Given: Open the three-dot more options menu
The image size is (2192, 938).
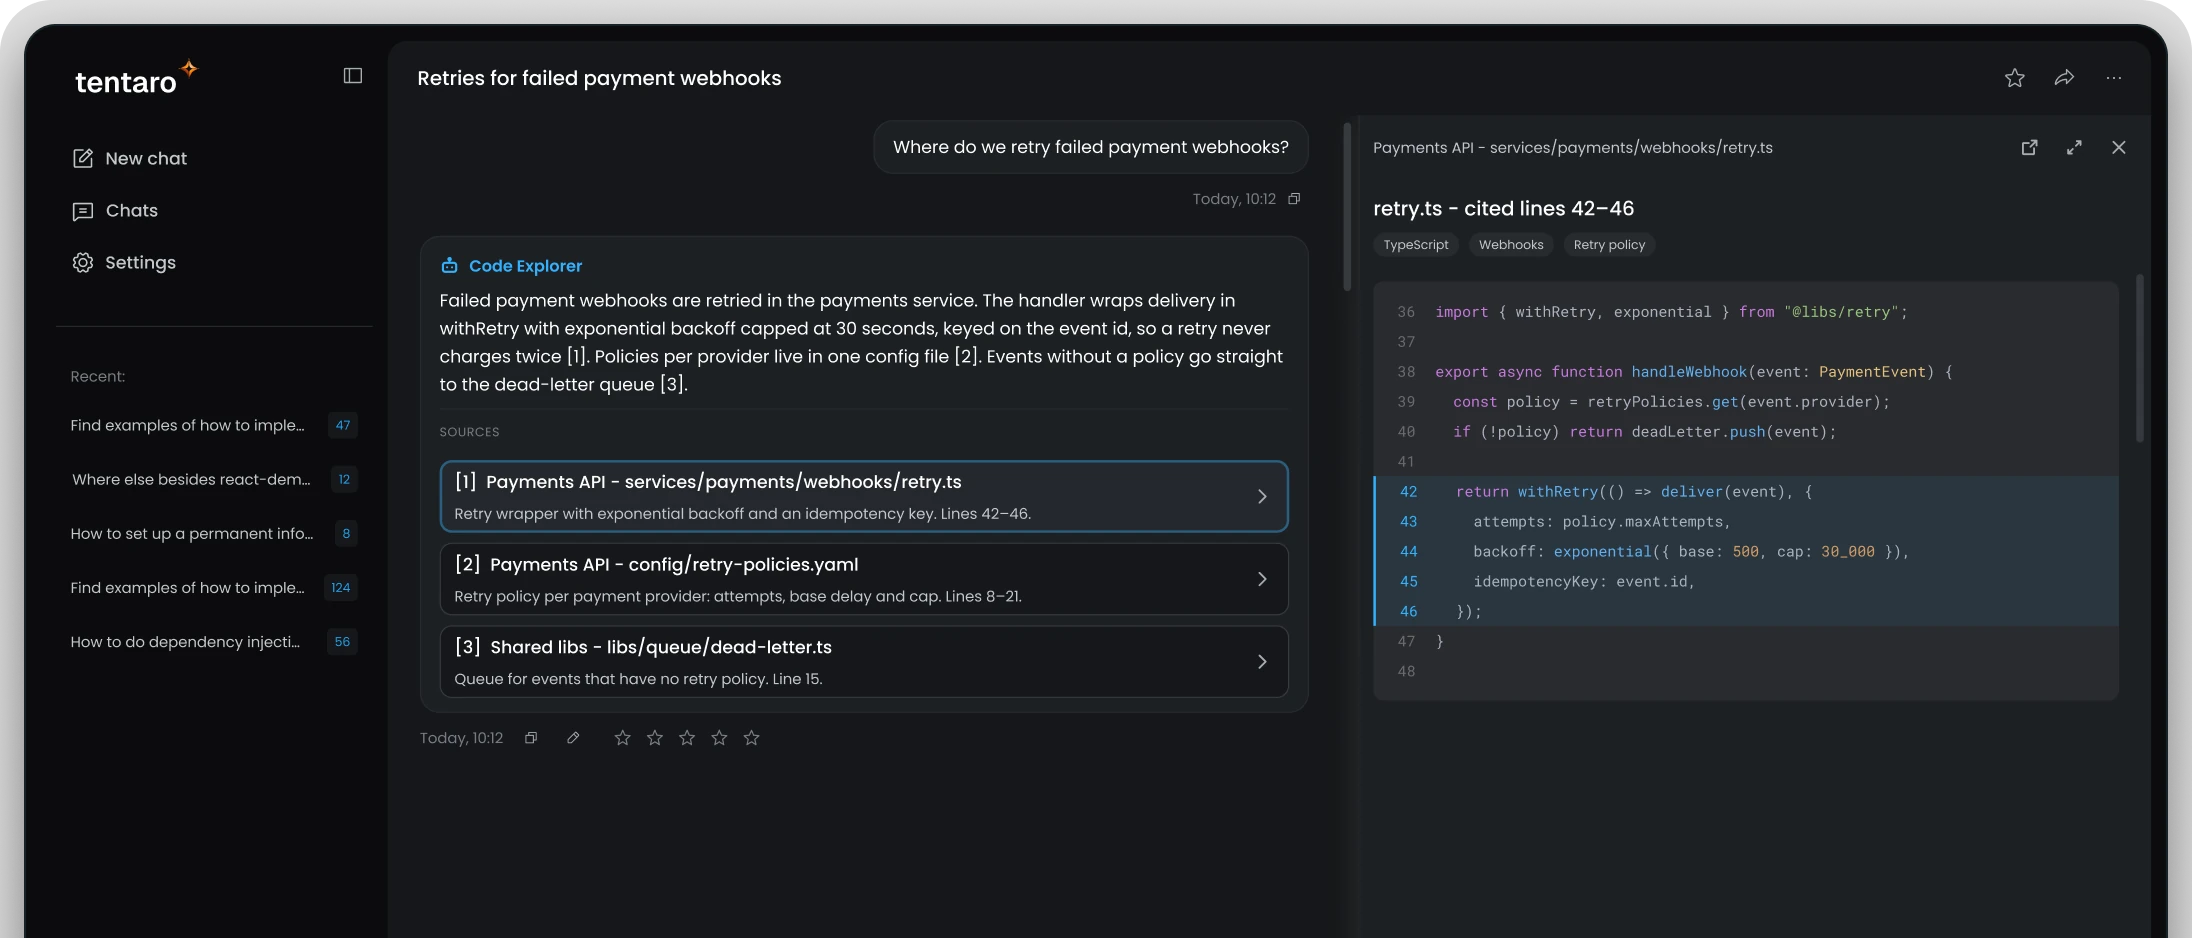Looking at the screenshot, I should click(x=2113, y=78).
